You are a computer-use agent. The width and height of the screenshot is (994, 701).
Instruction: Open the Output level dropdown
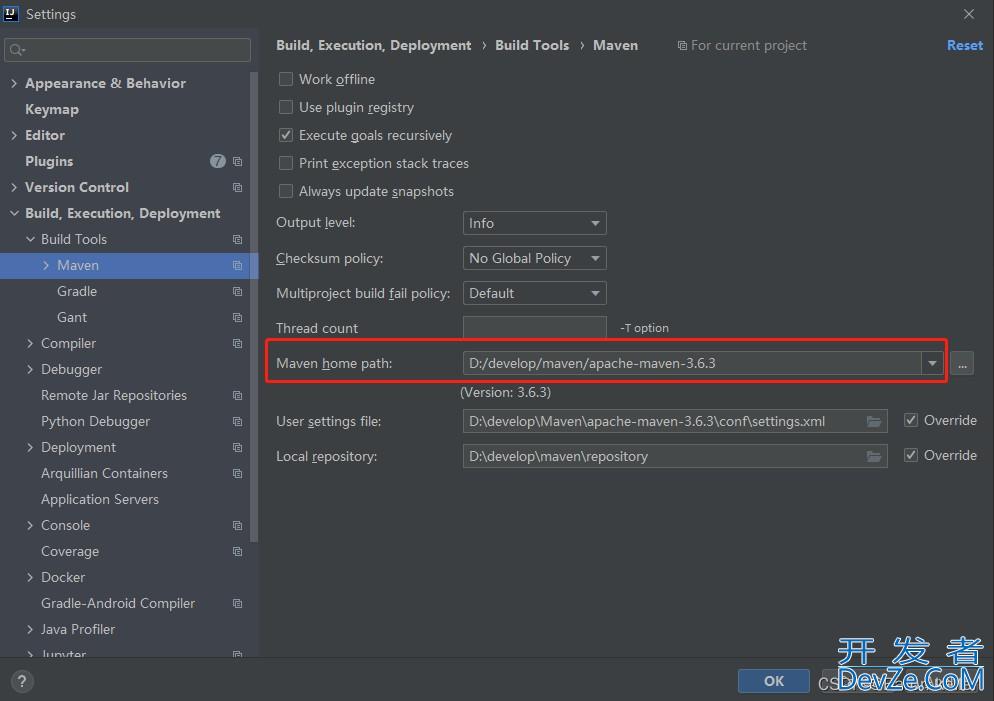[x=534, y=223]
